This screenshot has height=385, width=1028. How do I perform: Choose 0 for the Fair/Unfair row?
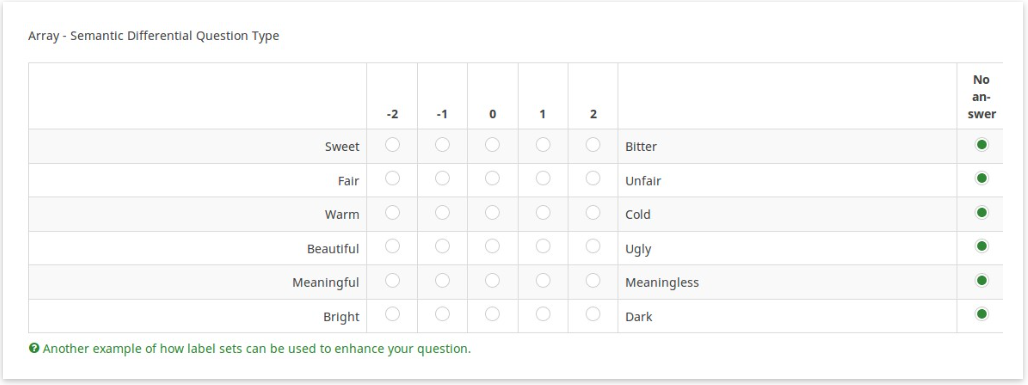492,178
